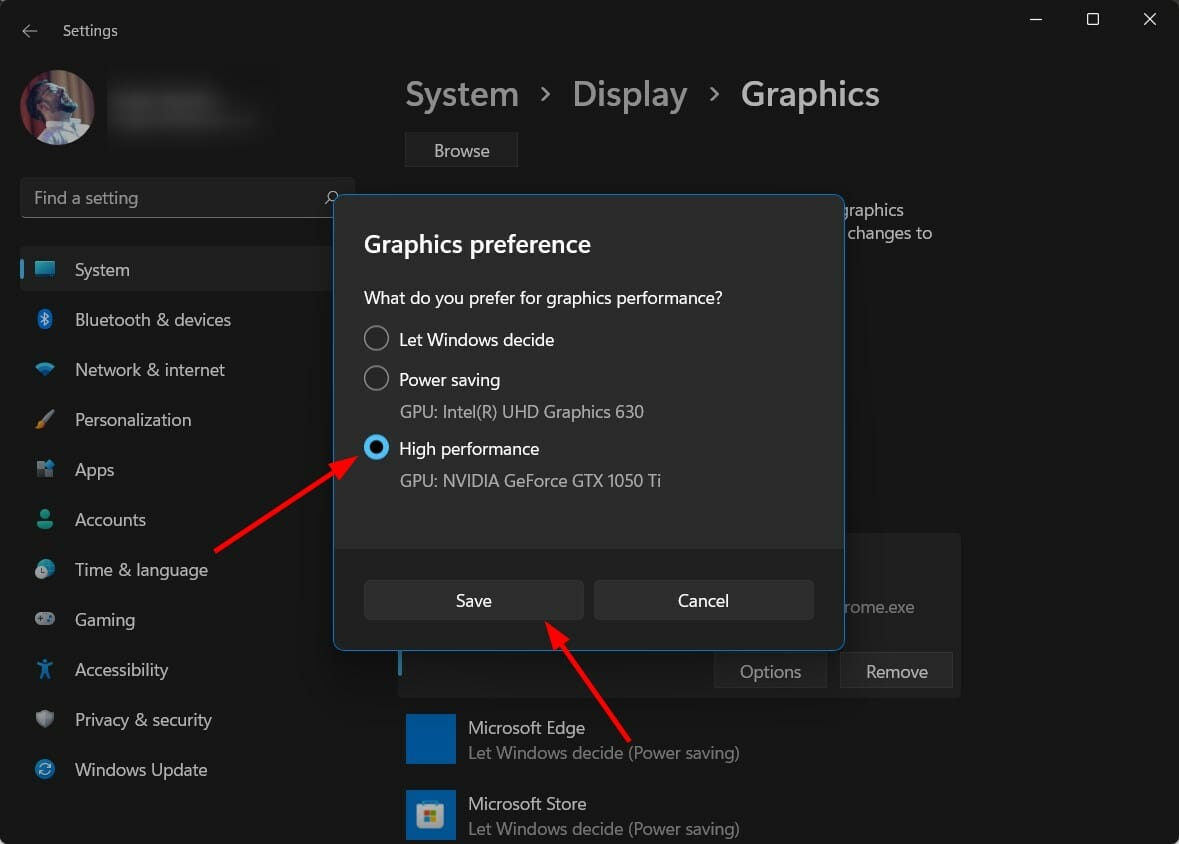Save the graphics preference
Screen dimensions: 1179x844
pyautogui.click(x=473, y=600)
